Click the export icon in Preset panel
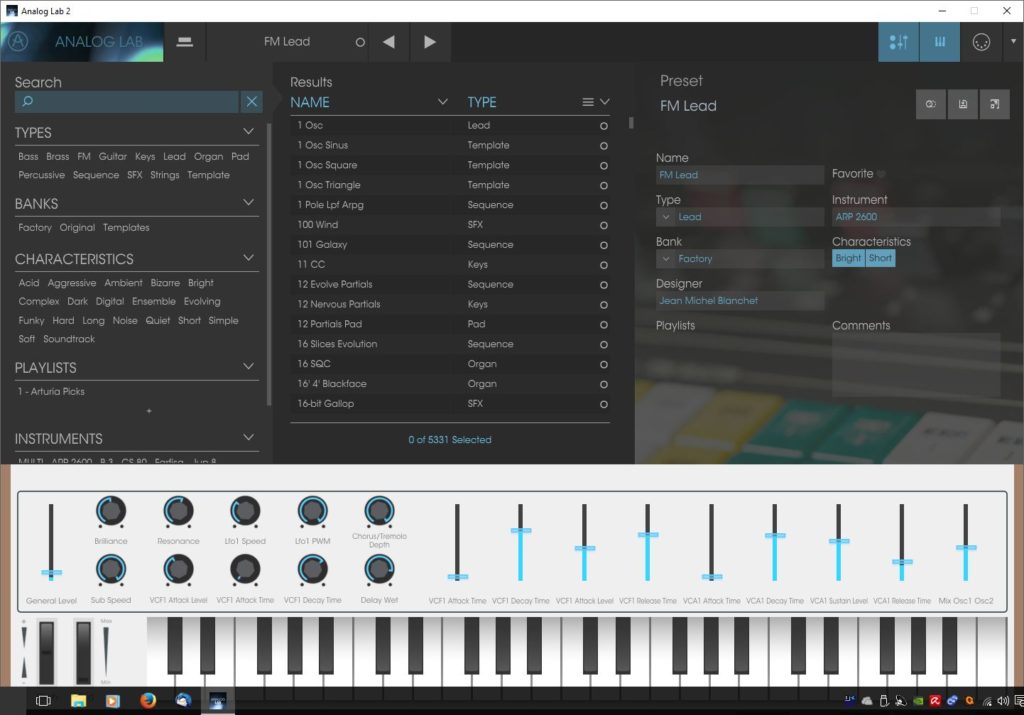Screen dimensions: 1024x715 tap(995, 104)
